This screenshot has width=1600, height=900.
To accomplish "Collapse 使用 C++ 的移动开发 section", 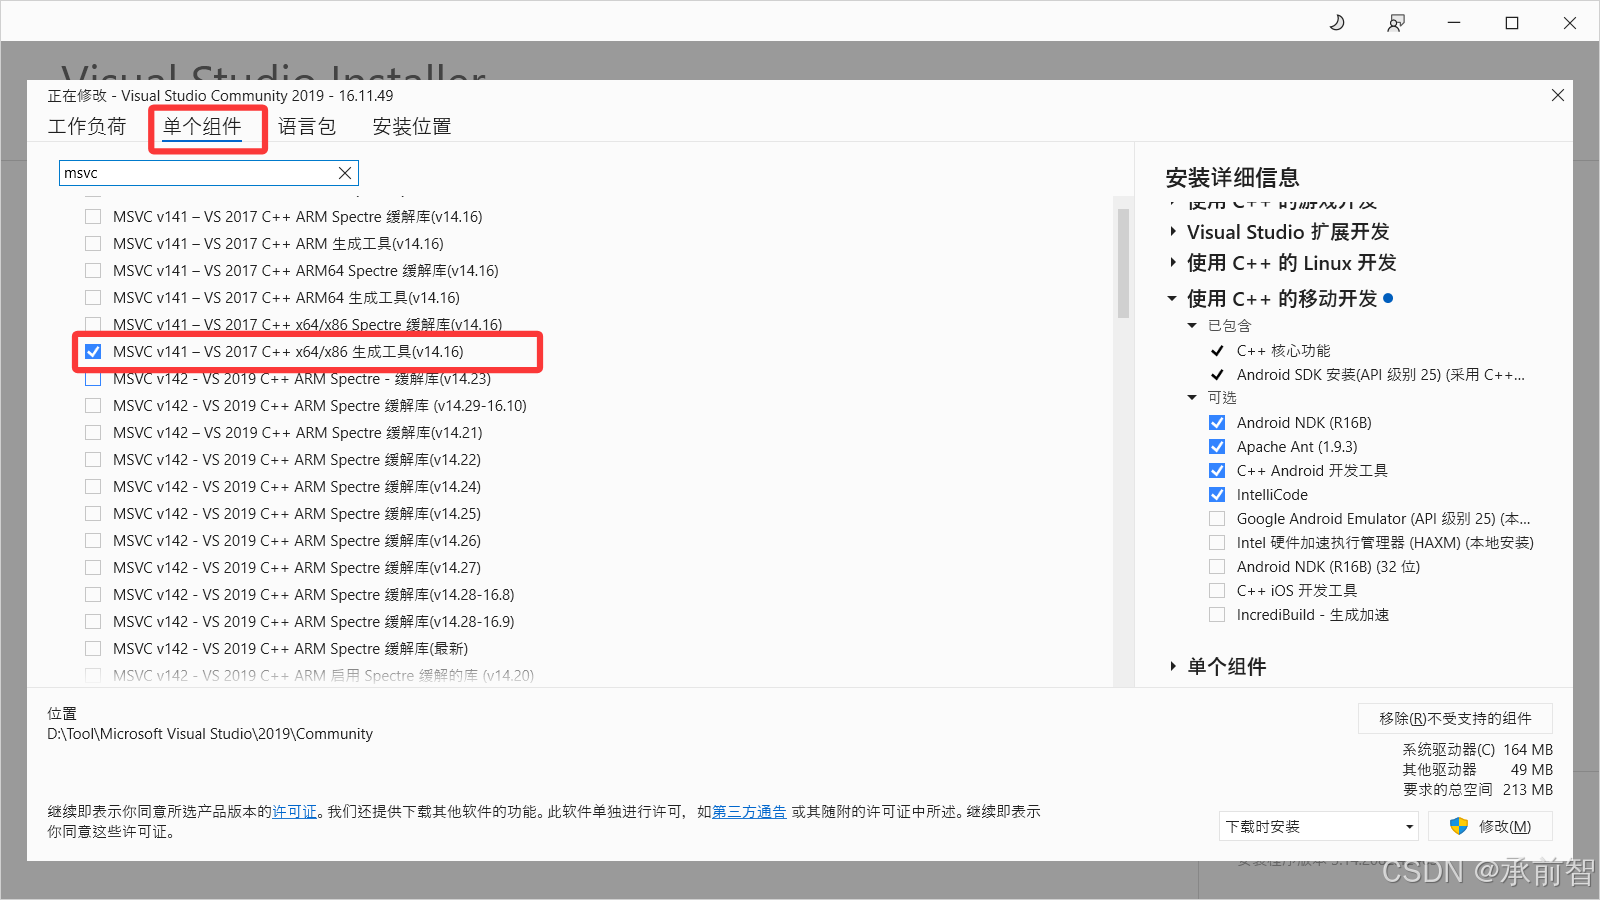I will coord(1172,299).
